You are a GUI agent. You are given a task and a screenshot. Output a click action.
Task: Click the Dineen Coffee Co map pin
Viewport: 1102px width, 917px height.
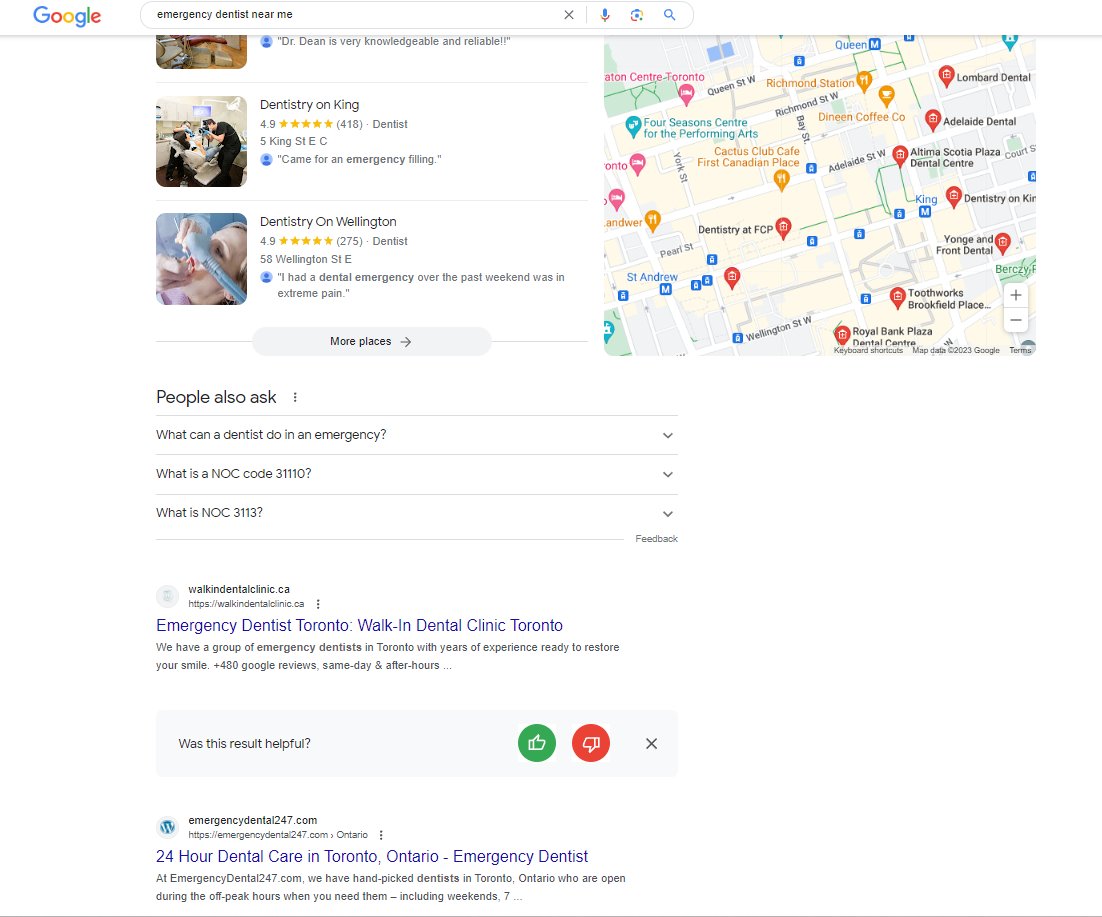887,96
